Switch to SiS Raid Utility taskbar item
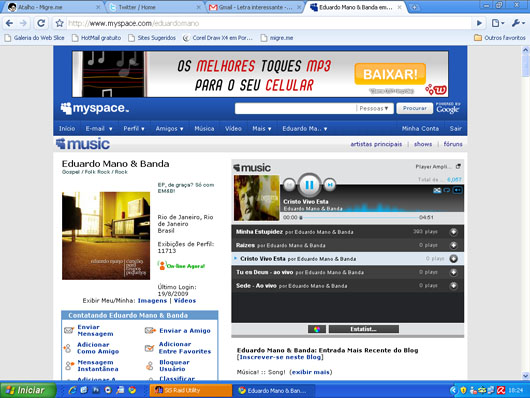Image resolution: width=530 pixels, height=398 pixels. [191, 391]
